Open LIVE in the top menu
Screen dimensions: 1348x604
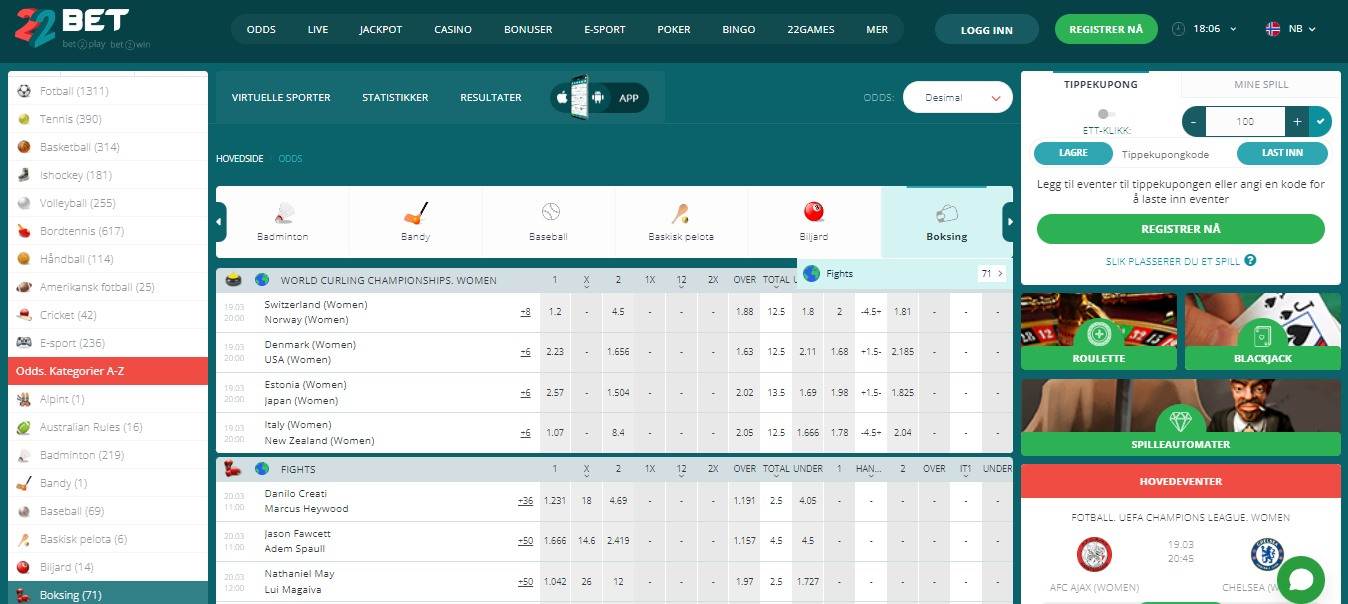pyautogui.click(x=318, y=29)
